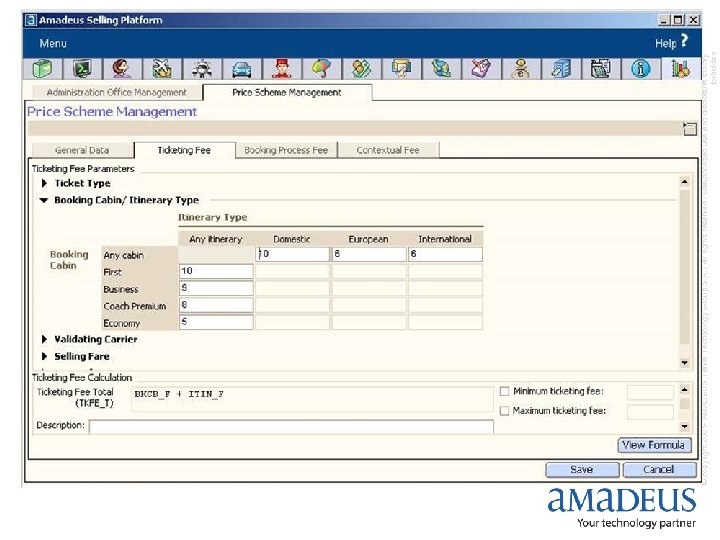Click the Amadeus app icon in title bar
720x540 pixels.
tap(31, 20)
